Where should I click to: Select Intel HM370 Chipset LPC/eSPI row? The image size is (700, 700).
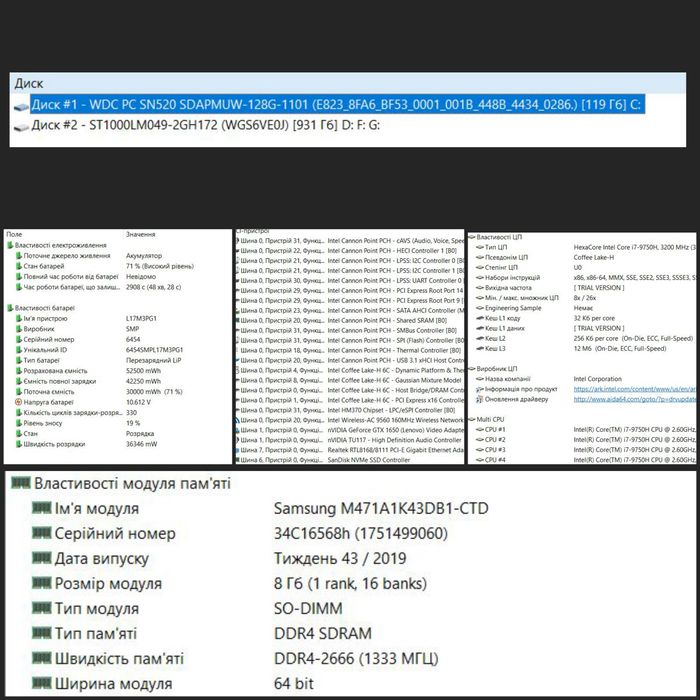pyautogui.click(x=346, y=410)
